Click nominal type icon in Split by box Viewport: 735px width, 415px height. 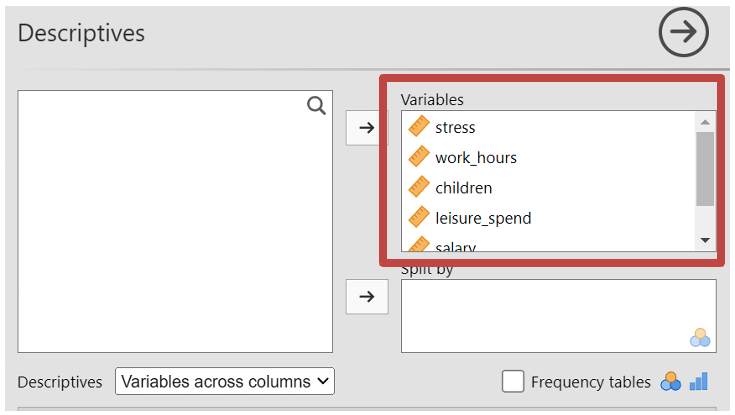pos(699,338)
